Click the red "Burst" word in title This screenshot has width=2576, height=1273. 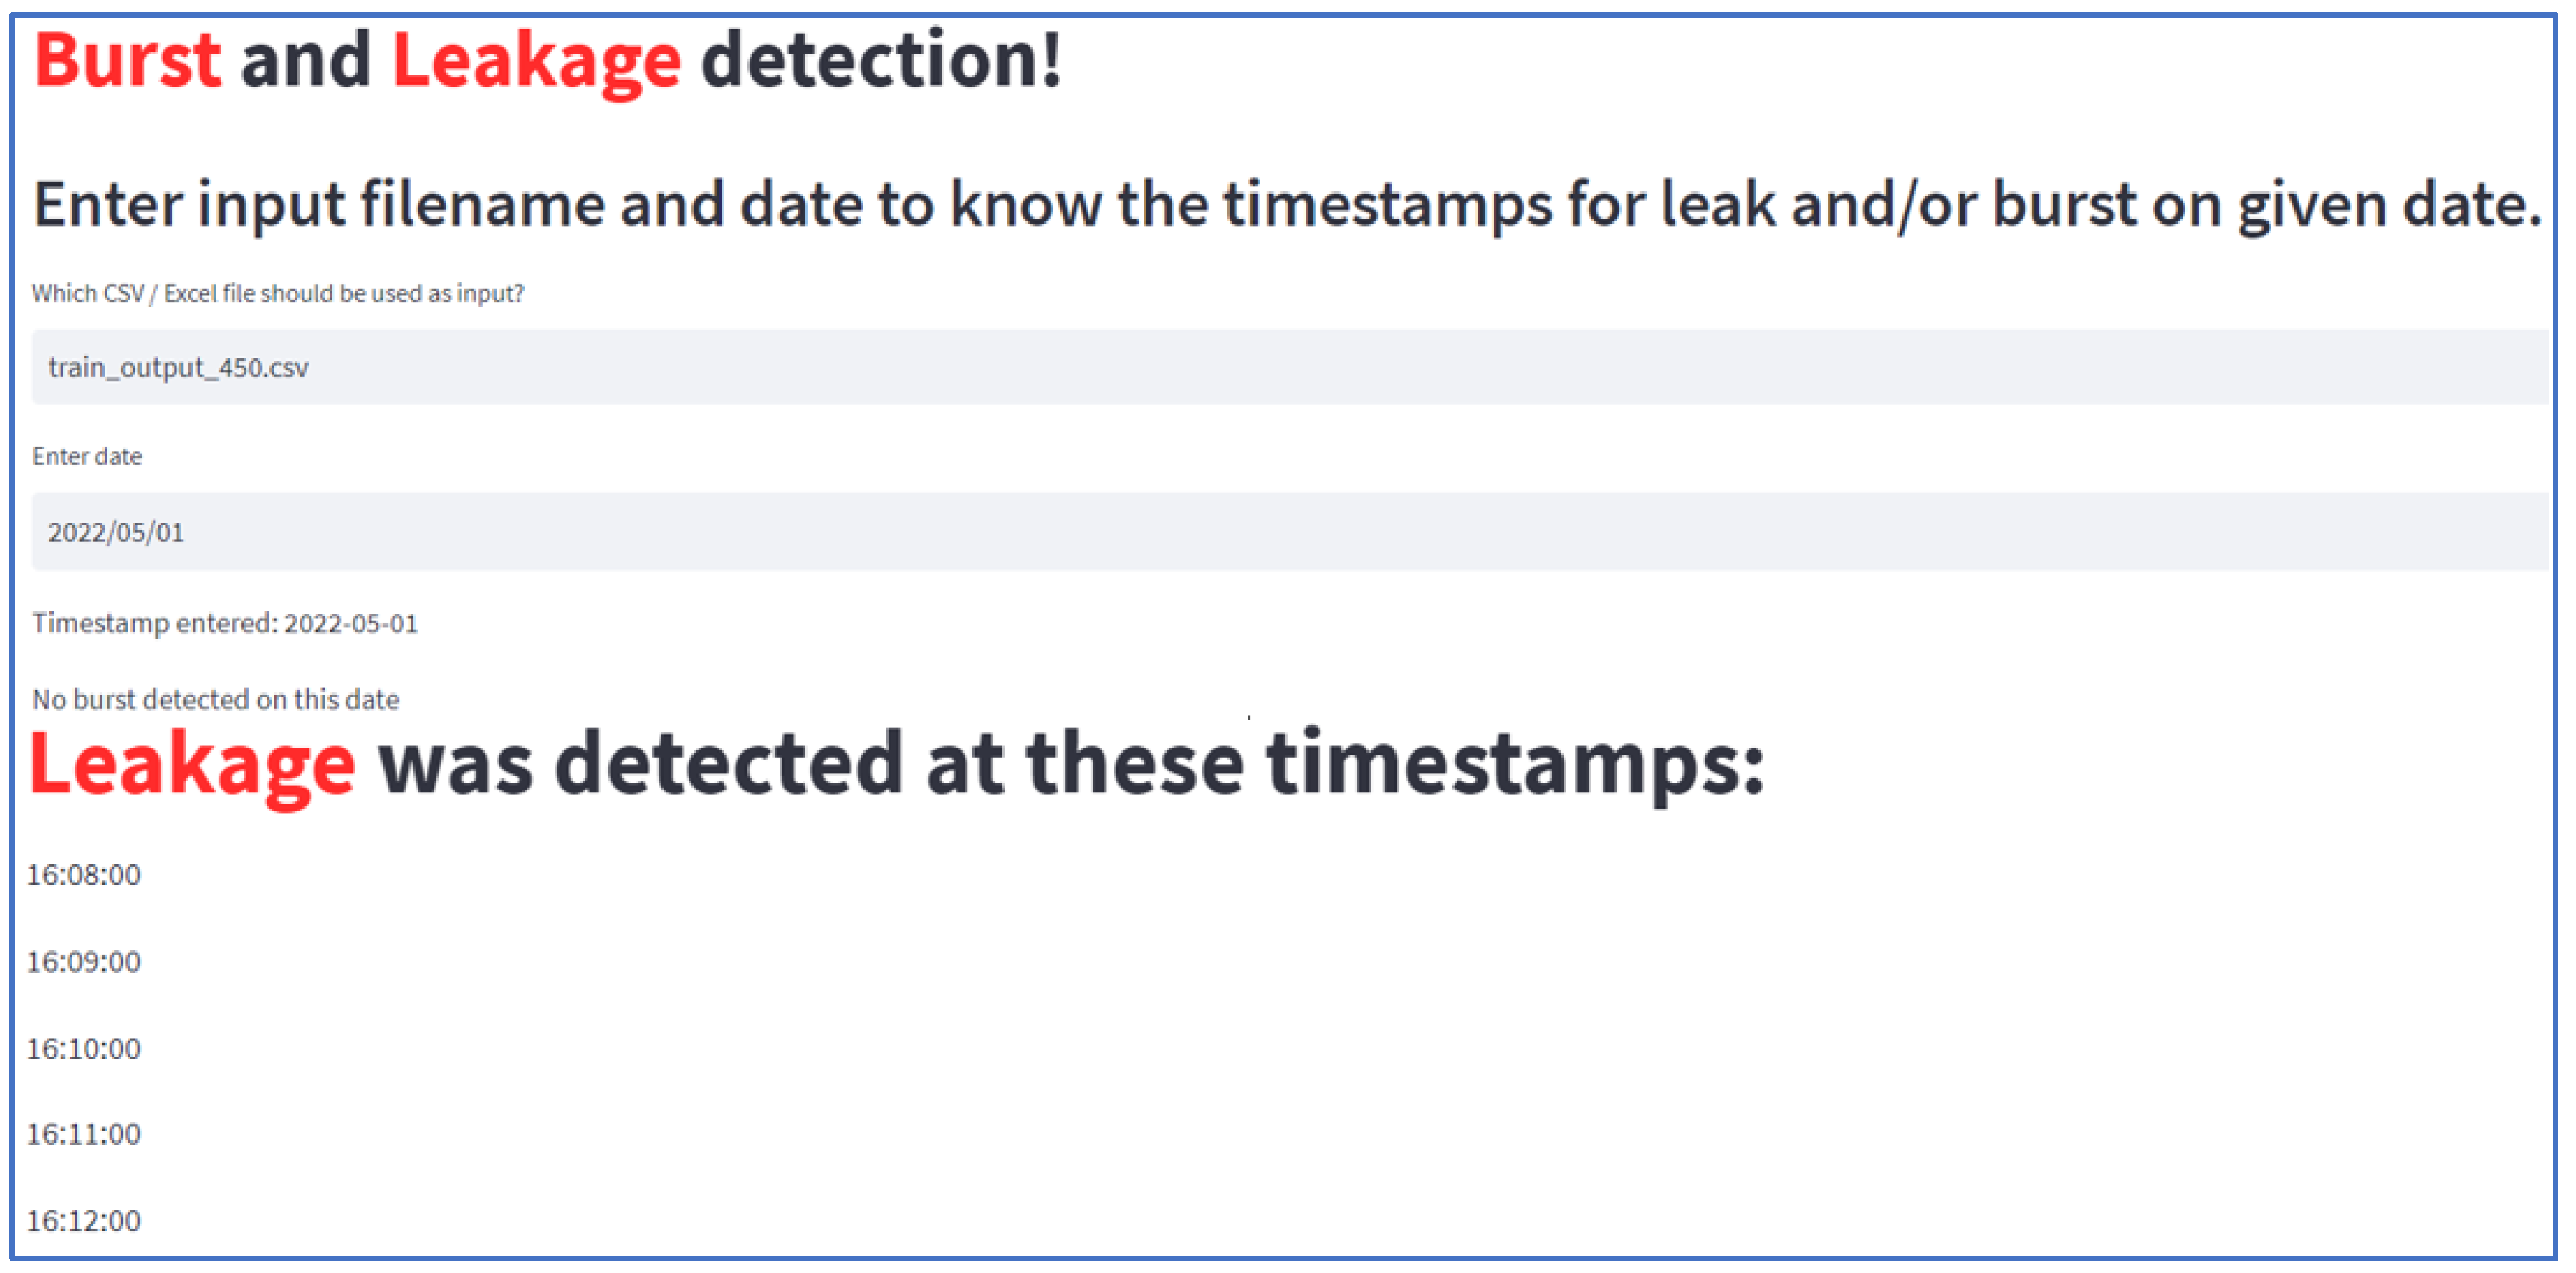(x=127, y=60)
